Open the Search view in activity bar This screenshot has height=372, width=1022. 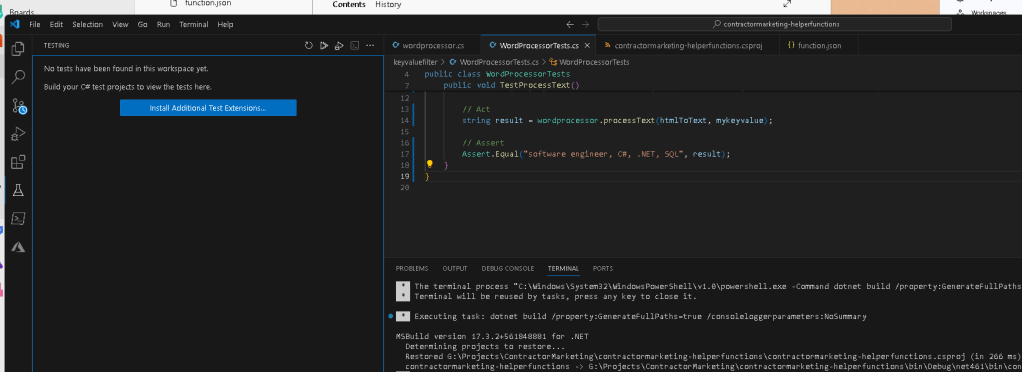(18, 77)
